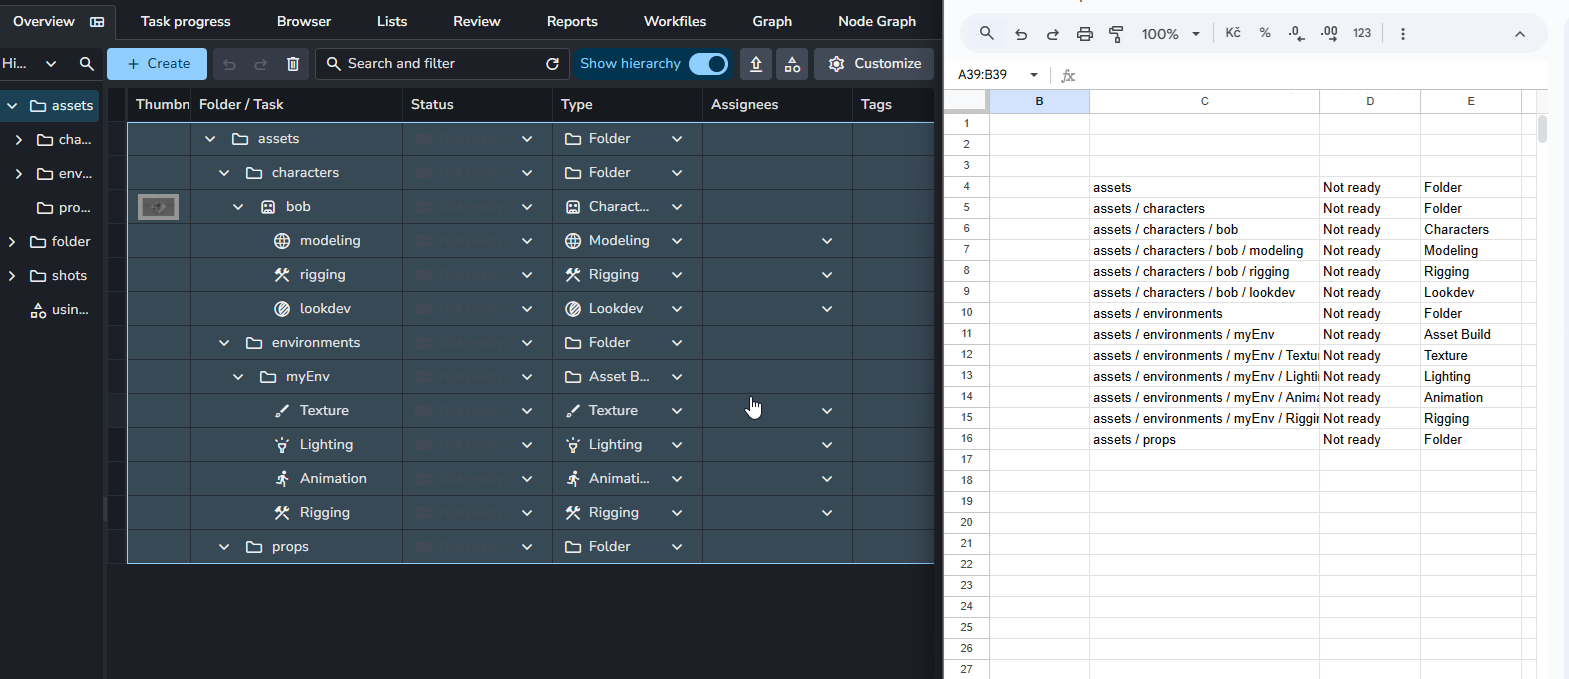Open the 100% zoom dropdown
1569x679 pixels.
point(1170,34)
